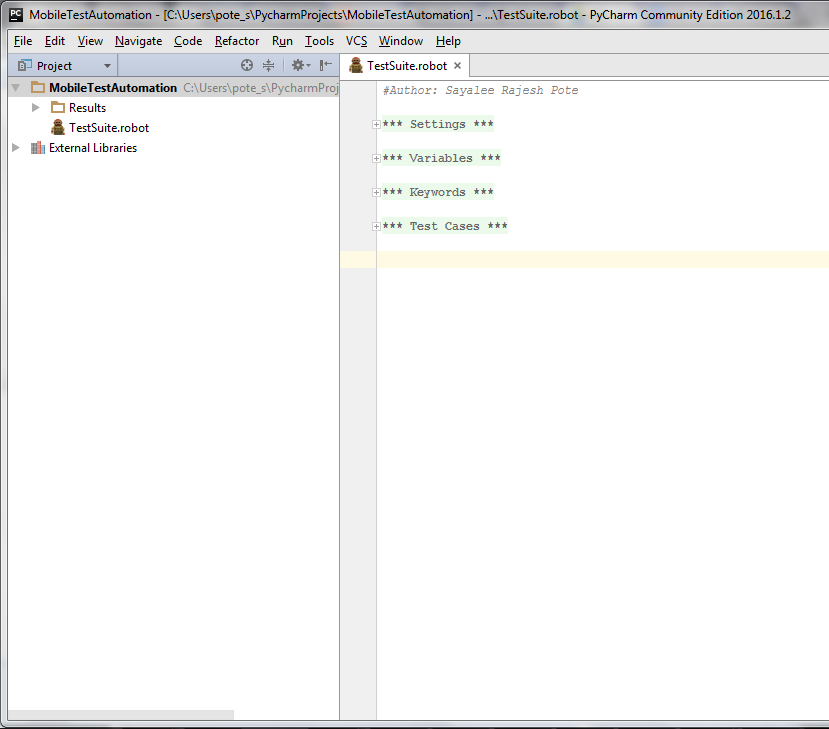Open the Project panel gear settings
The width and height of the screenshot is (829, 729).
[298, 65]
